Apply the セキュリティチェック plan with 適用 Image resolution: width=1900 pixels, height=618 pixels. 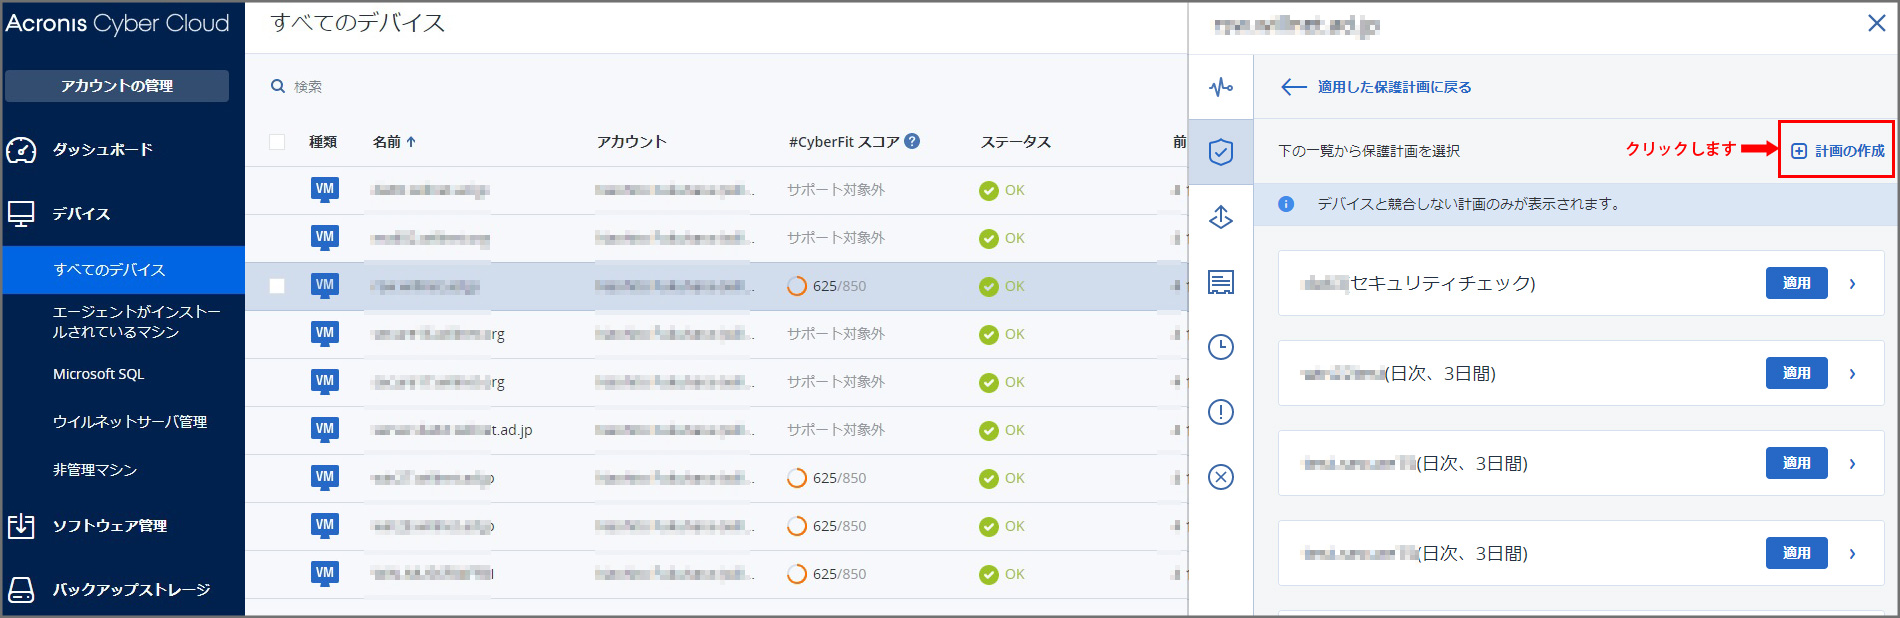[1796, 283]
